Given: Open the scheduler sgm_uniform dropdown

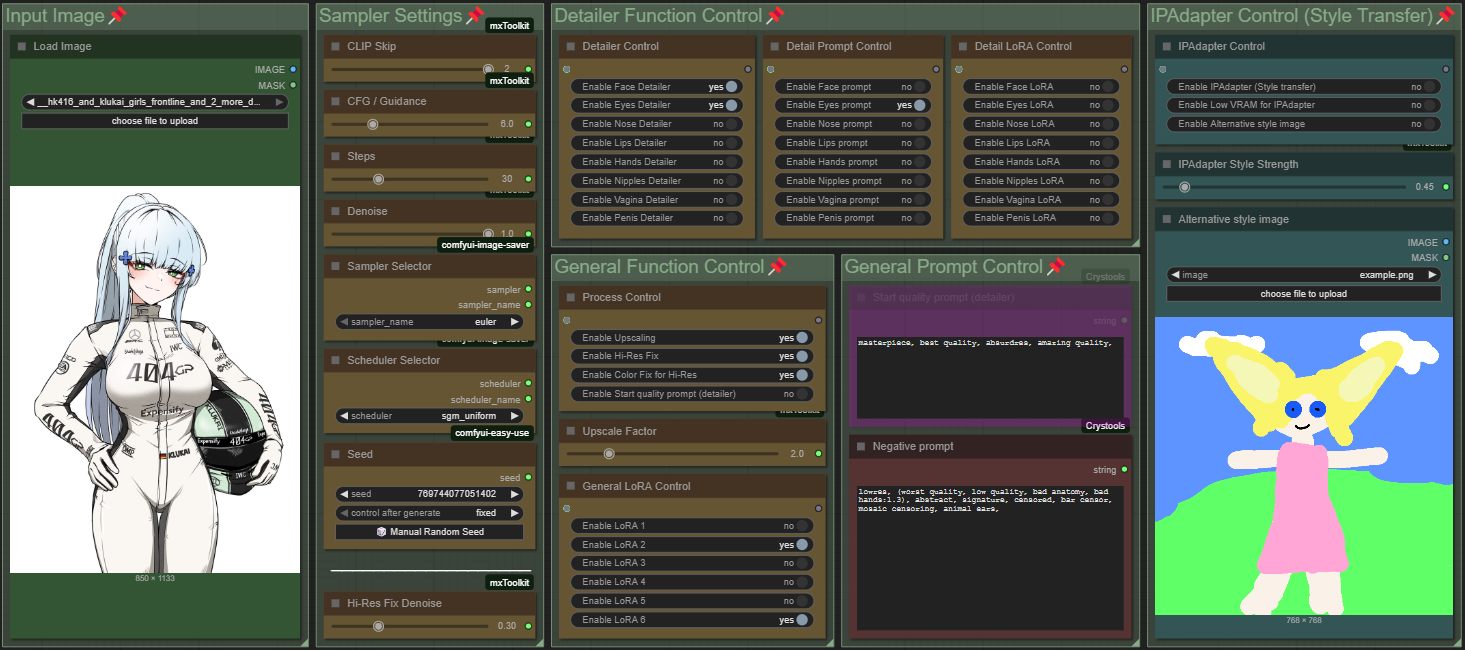Looking at the screenshot, I should pyautogui.click(x=430, y=416).
